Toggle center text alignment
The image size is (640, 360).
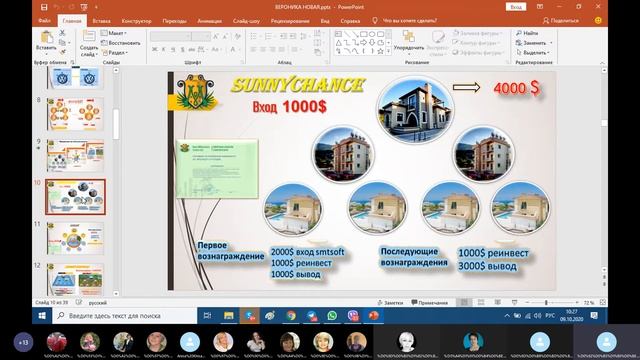pos(262,49)
